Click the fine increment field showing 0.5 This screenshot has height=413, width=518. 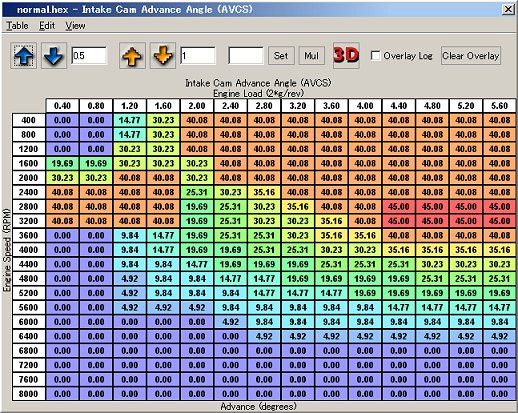click(x=89, y=56)
